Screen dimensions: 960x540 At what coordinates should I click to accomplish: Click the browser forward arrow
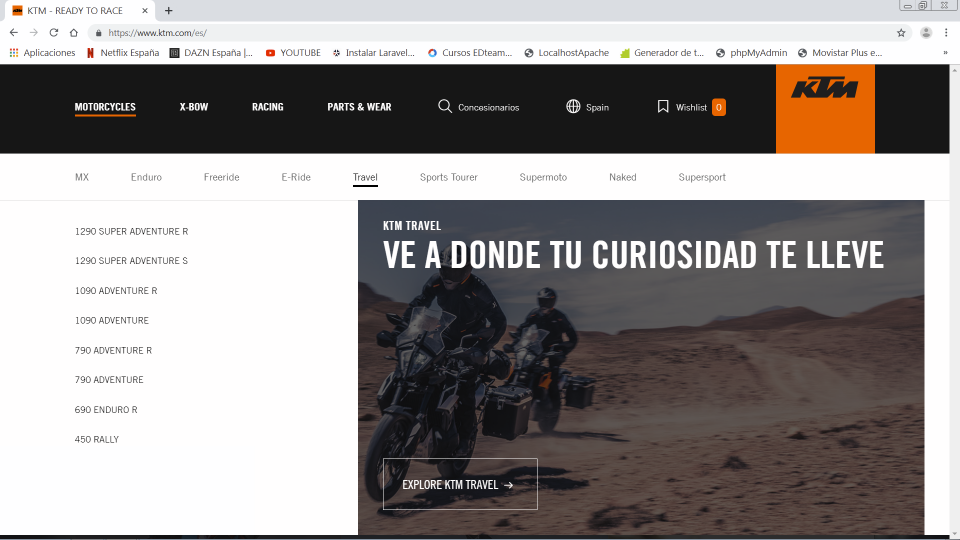[34, 32]
